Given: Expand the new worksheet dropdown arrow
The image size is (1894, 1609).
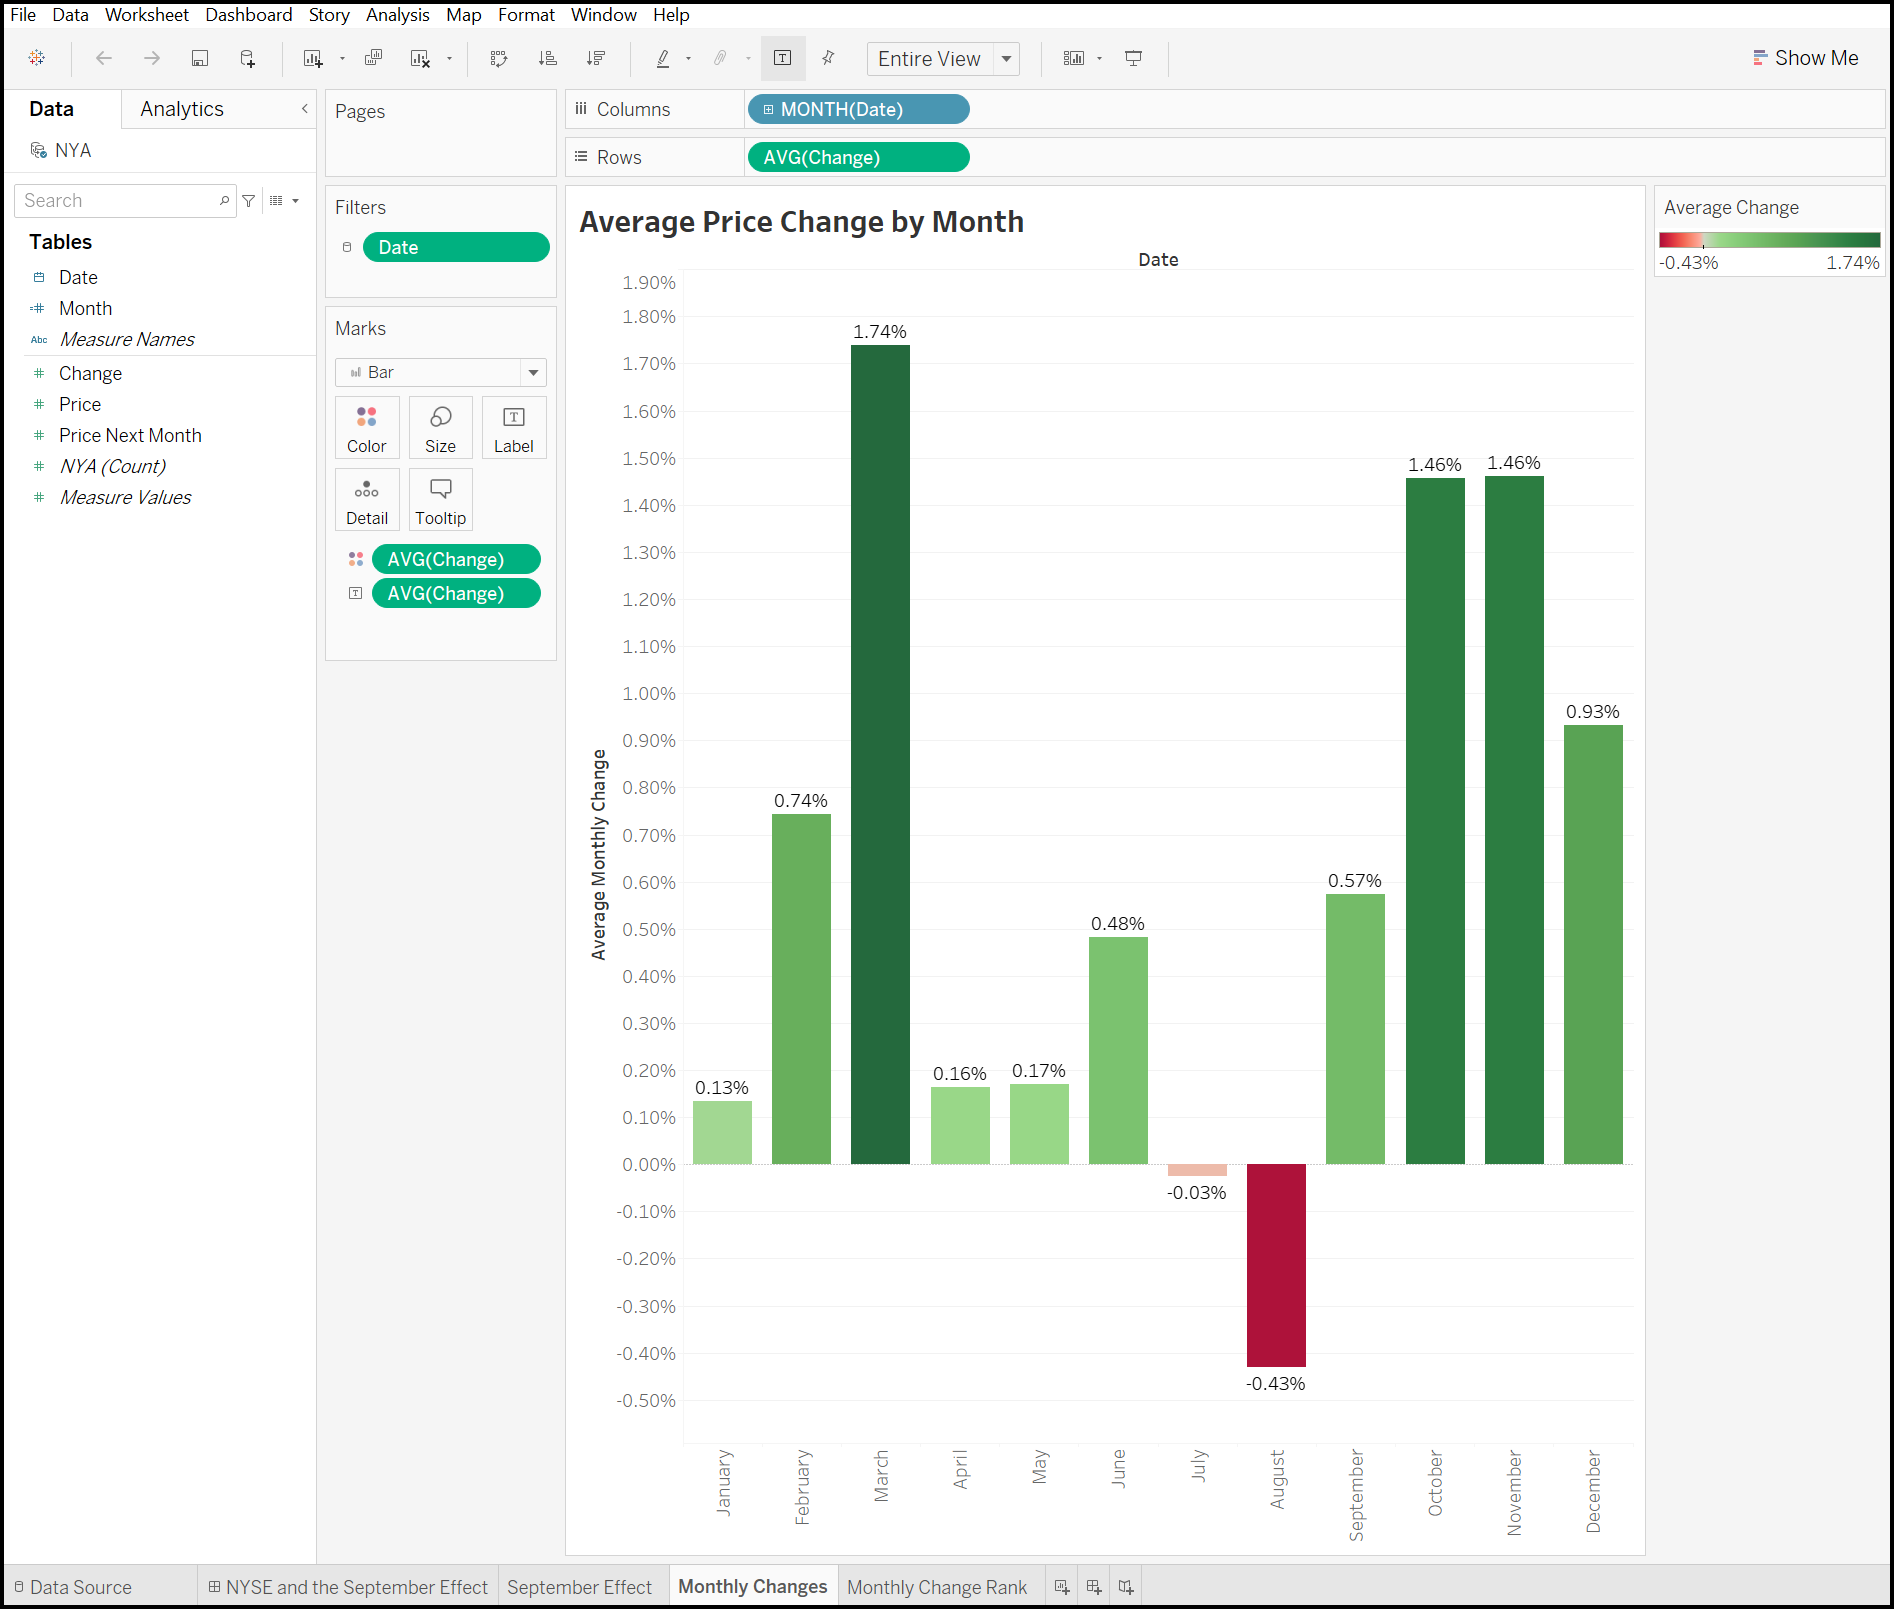Looking at the screenshot, I should point(342,59).
